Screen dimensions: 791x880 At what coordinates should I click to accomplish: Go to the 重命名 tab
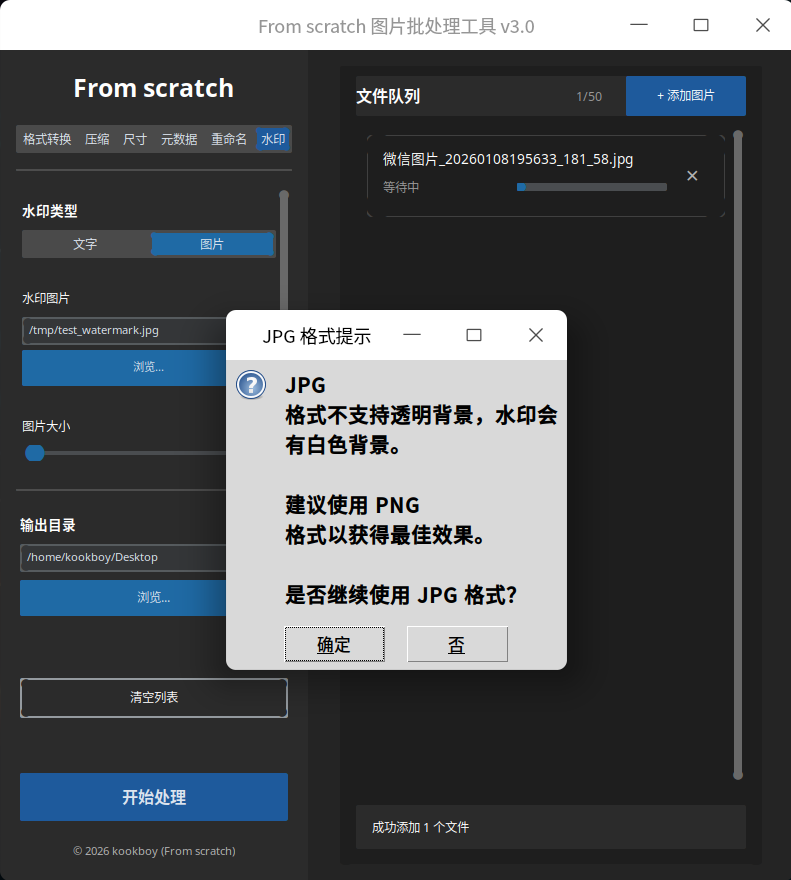click(x=229, y=139)
